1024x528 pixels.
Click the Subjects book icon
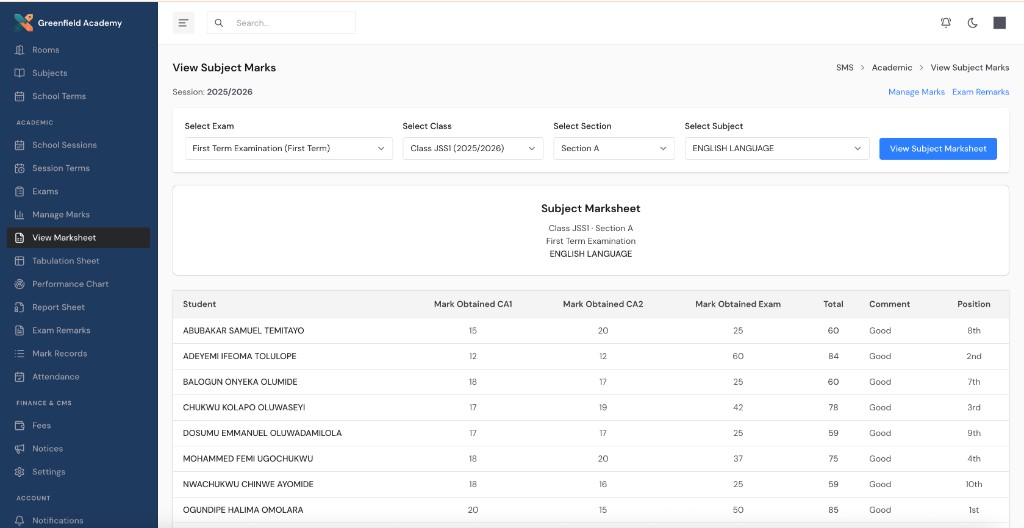[20, 73]
